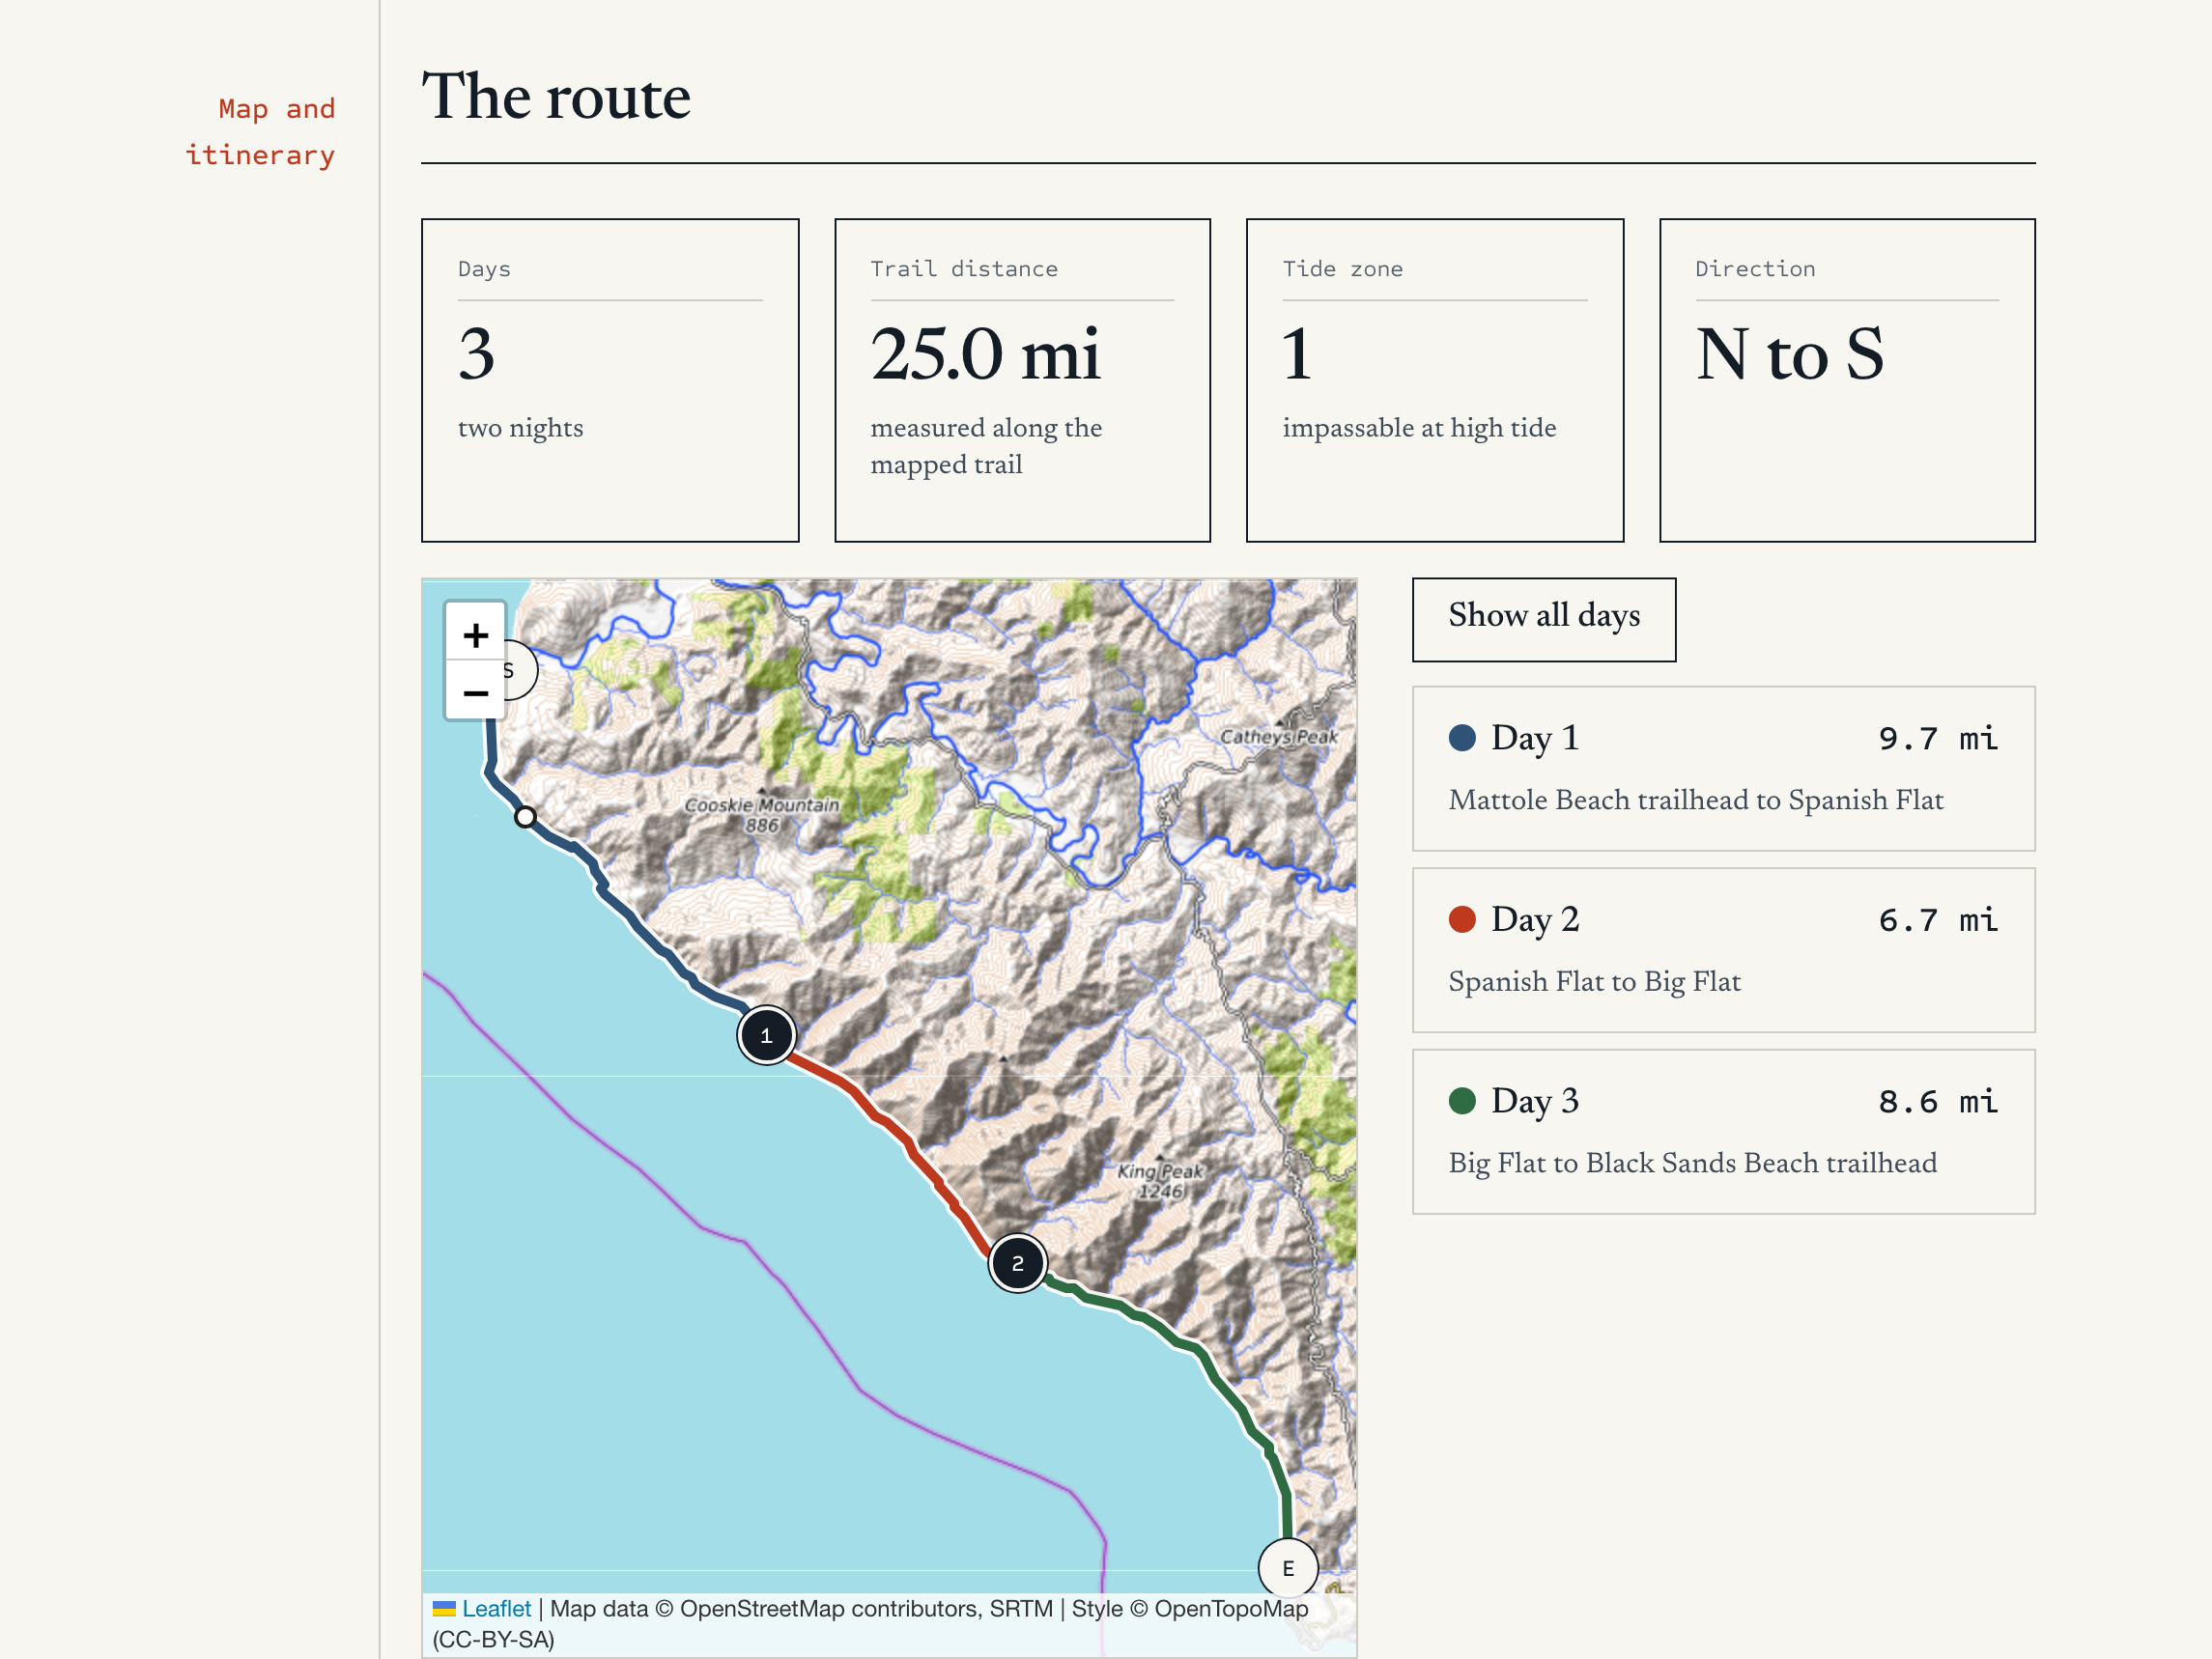Click the red Day 2 color dot
This screenshot has height=1659, width=2212.
[x=1462, y=919]
